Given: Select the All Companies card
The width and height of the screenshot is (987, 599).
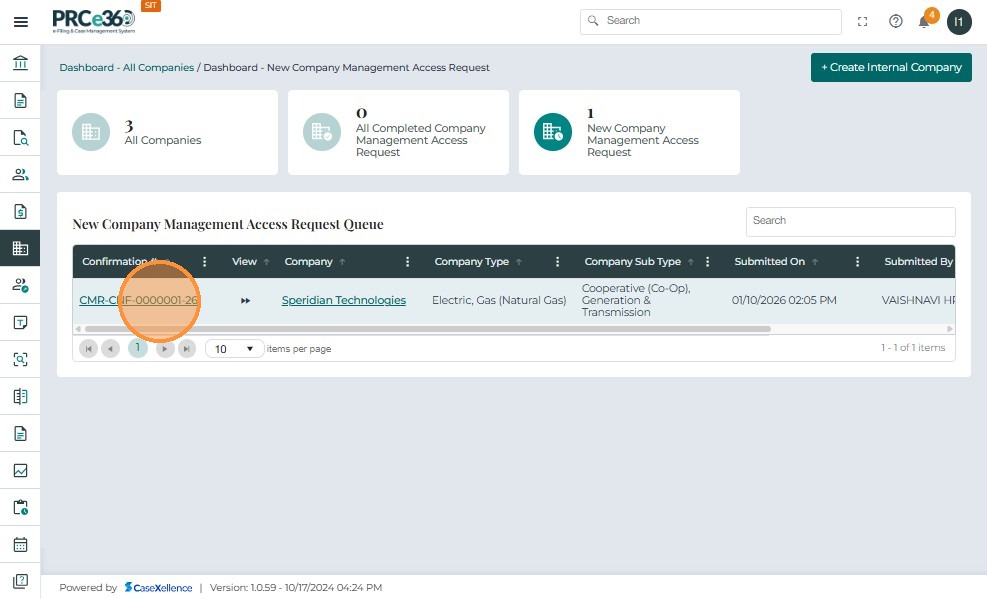Looking at the screenshot, I should point(167,133).
